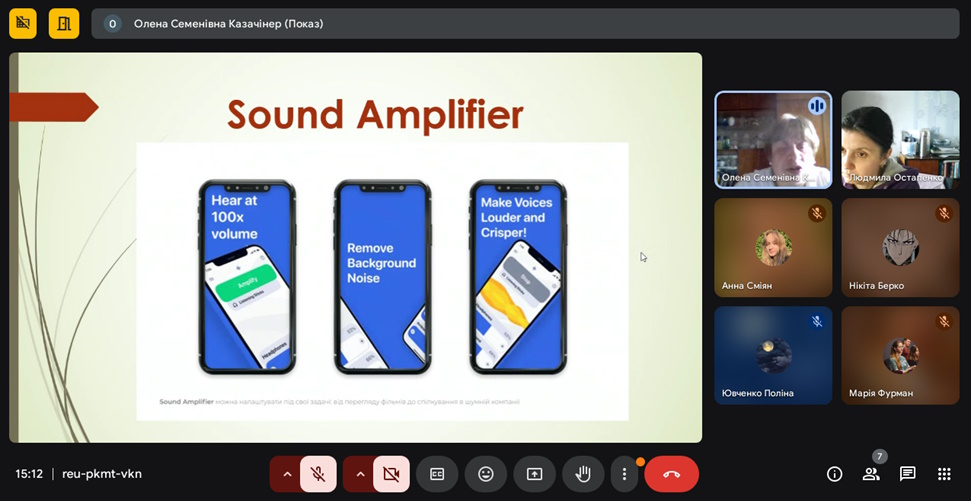Click the yellow hide-presentation icon
Screen dimensions: 971x501
click(x=23, y=24)
